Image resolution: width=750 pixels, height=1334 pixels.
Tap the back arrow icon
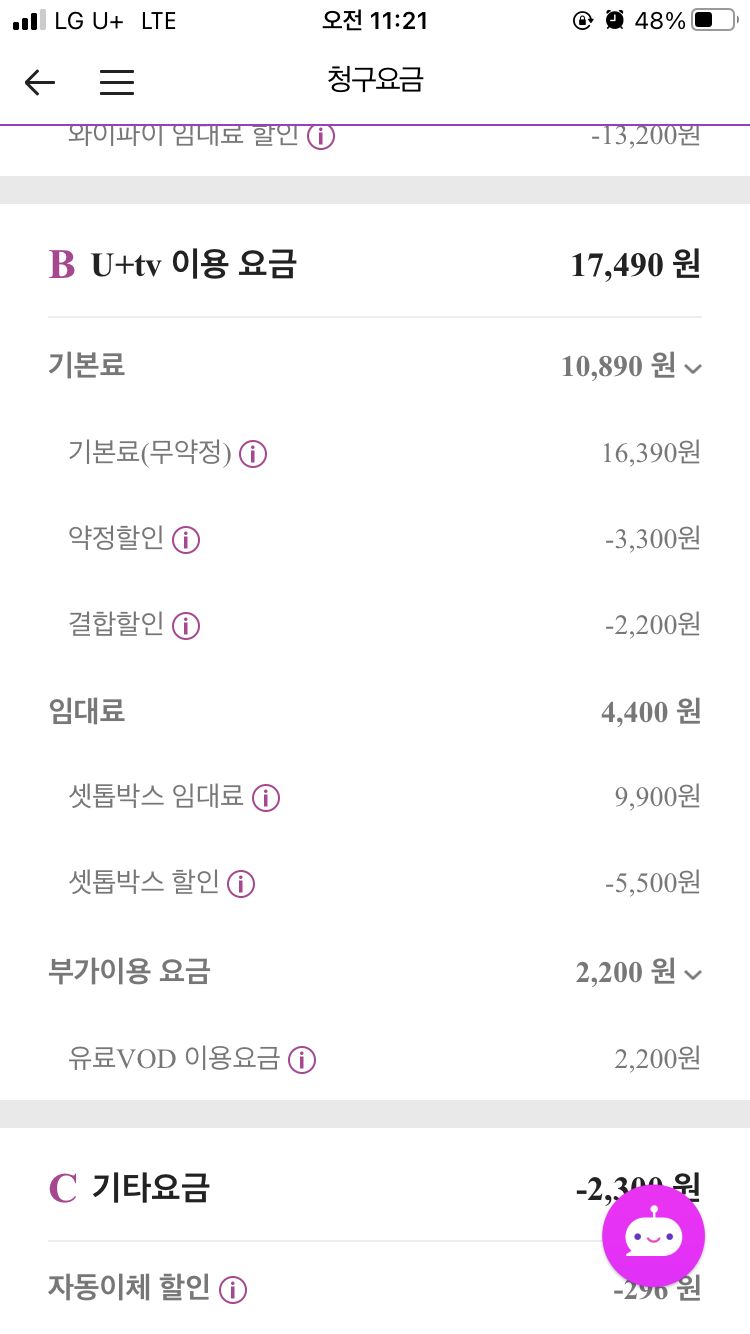coord(40,82)
